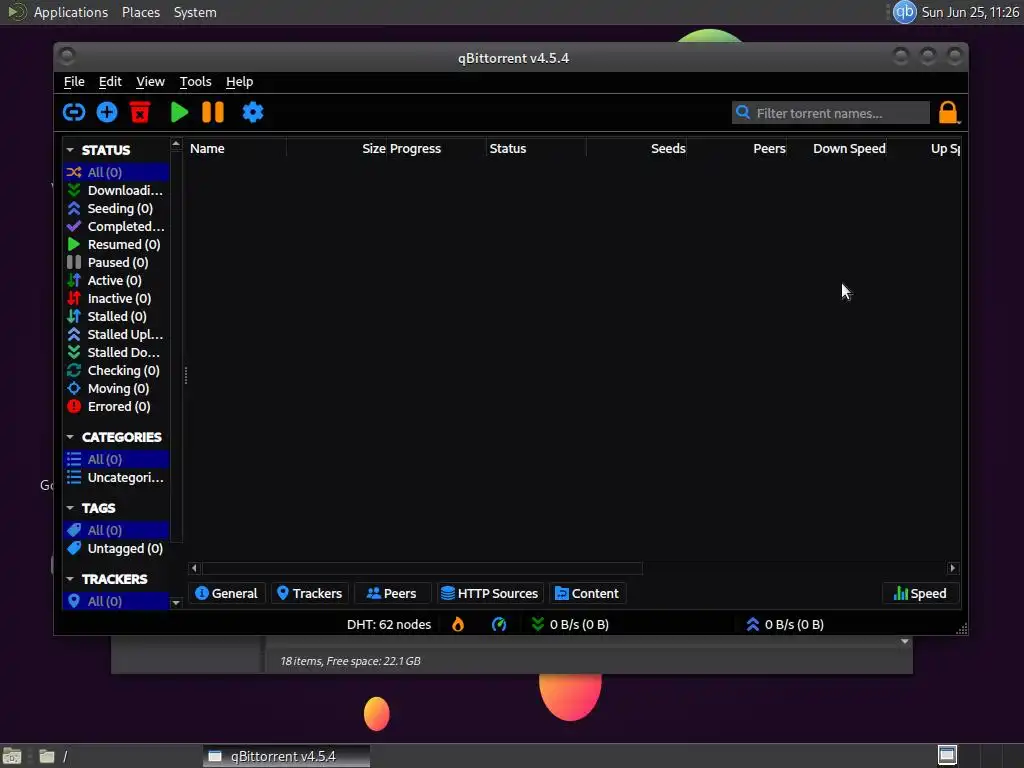Open the Edit menu

pyautogui.click(x=110, y=82)
